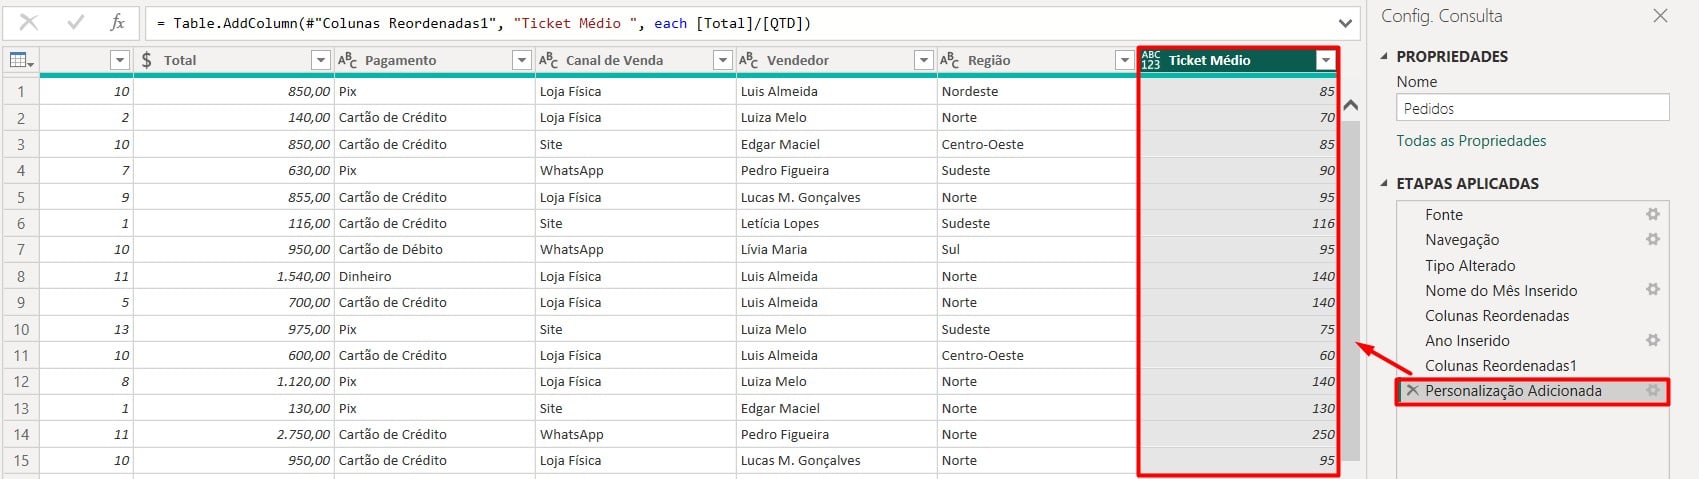Click ABC123 type icon of Ticket Médio

pos(1151,60)
